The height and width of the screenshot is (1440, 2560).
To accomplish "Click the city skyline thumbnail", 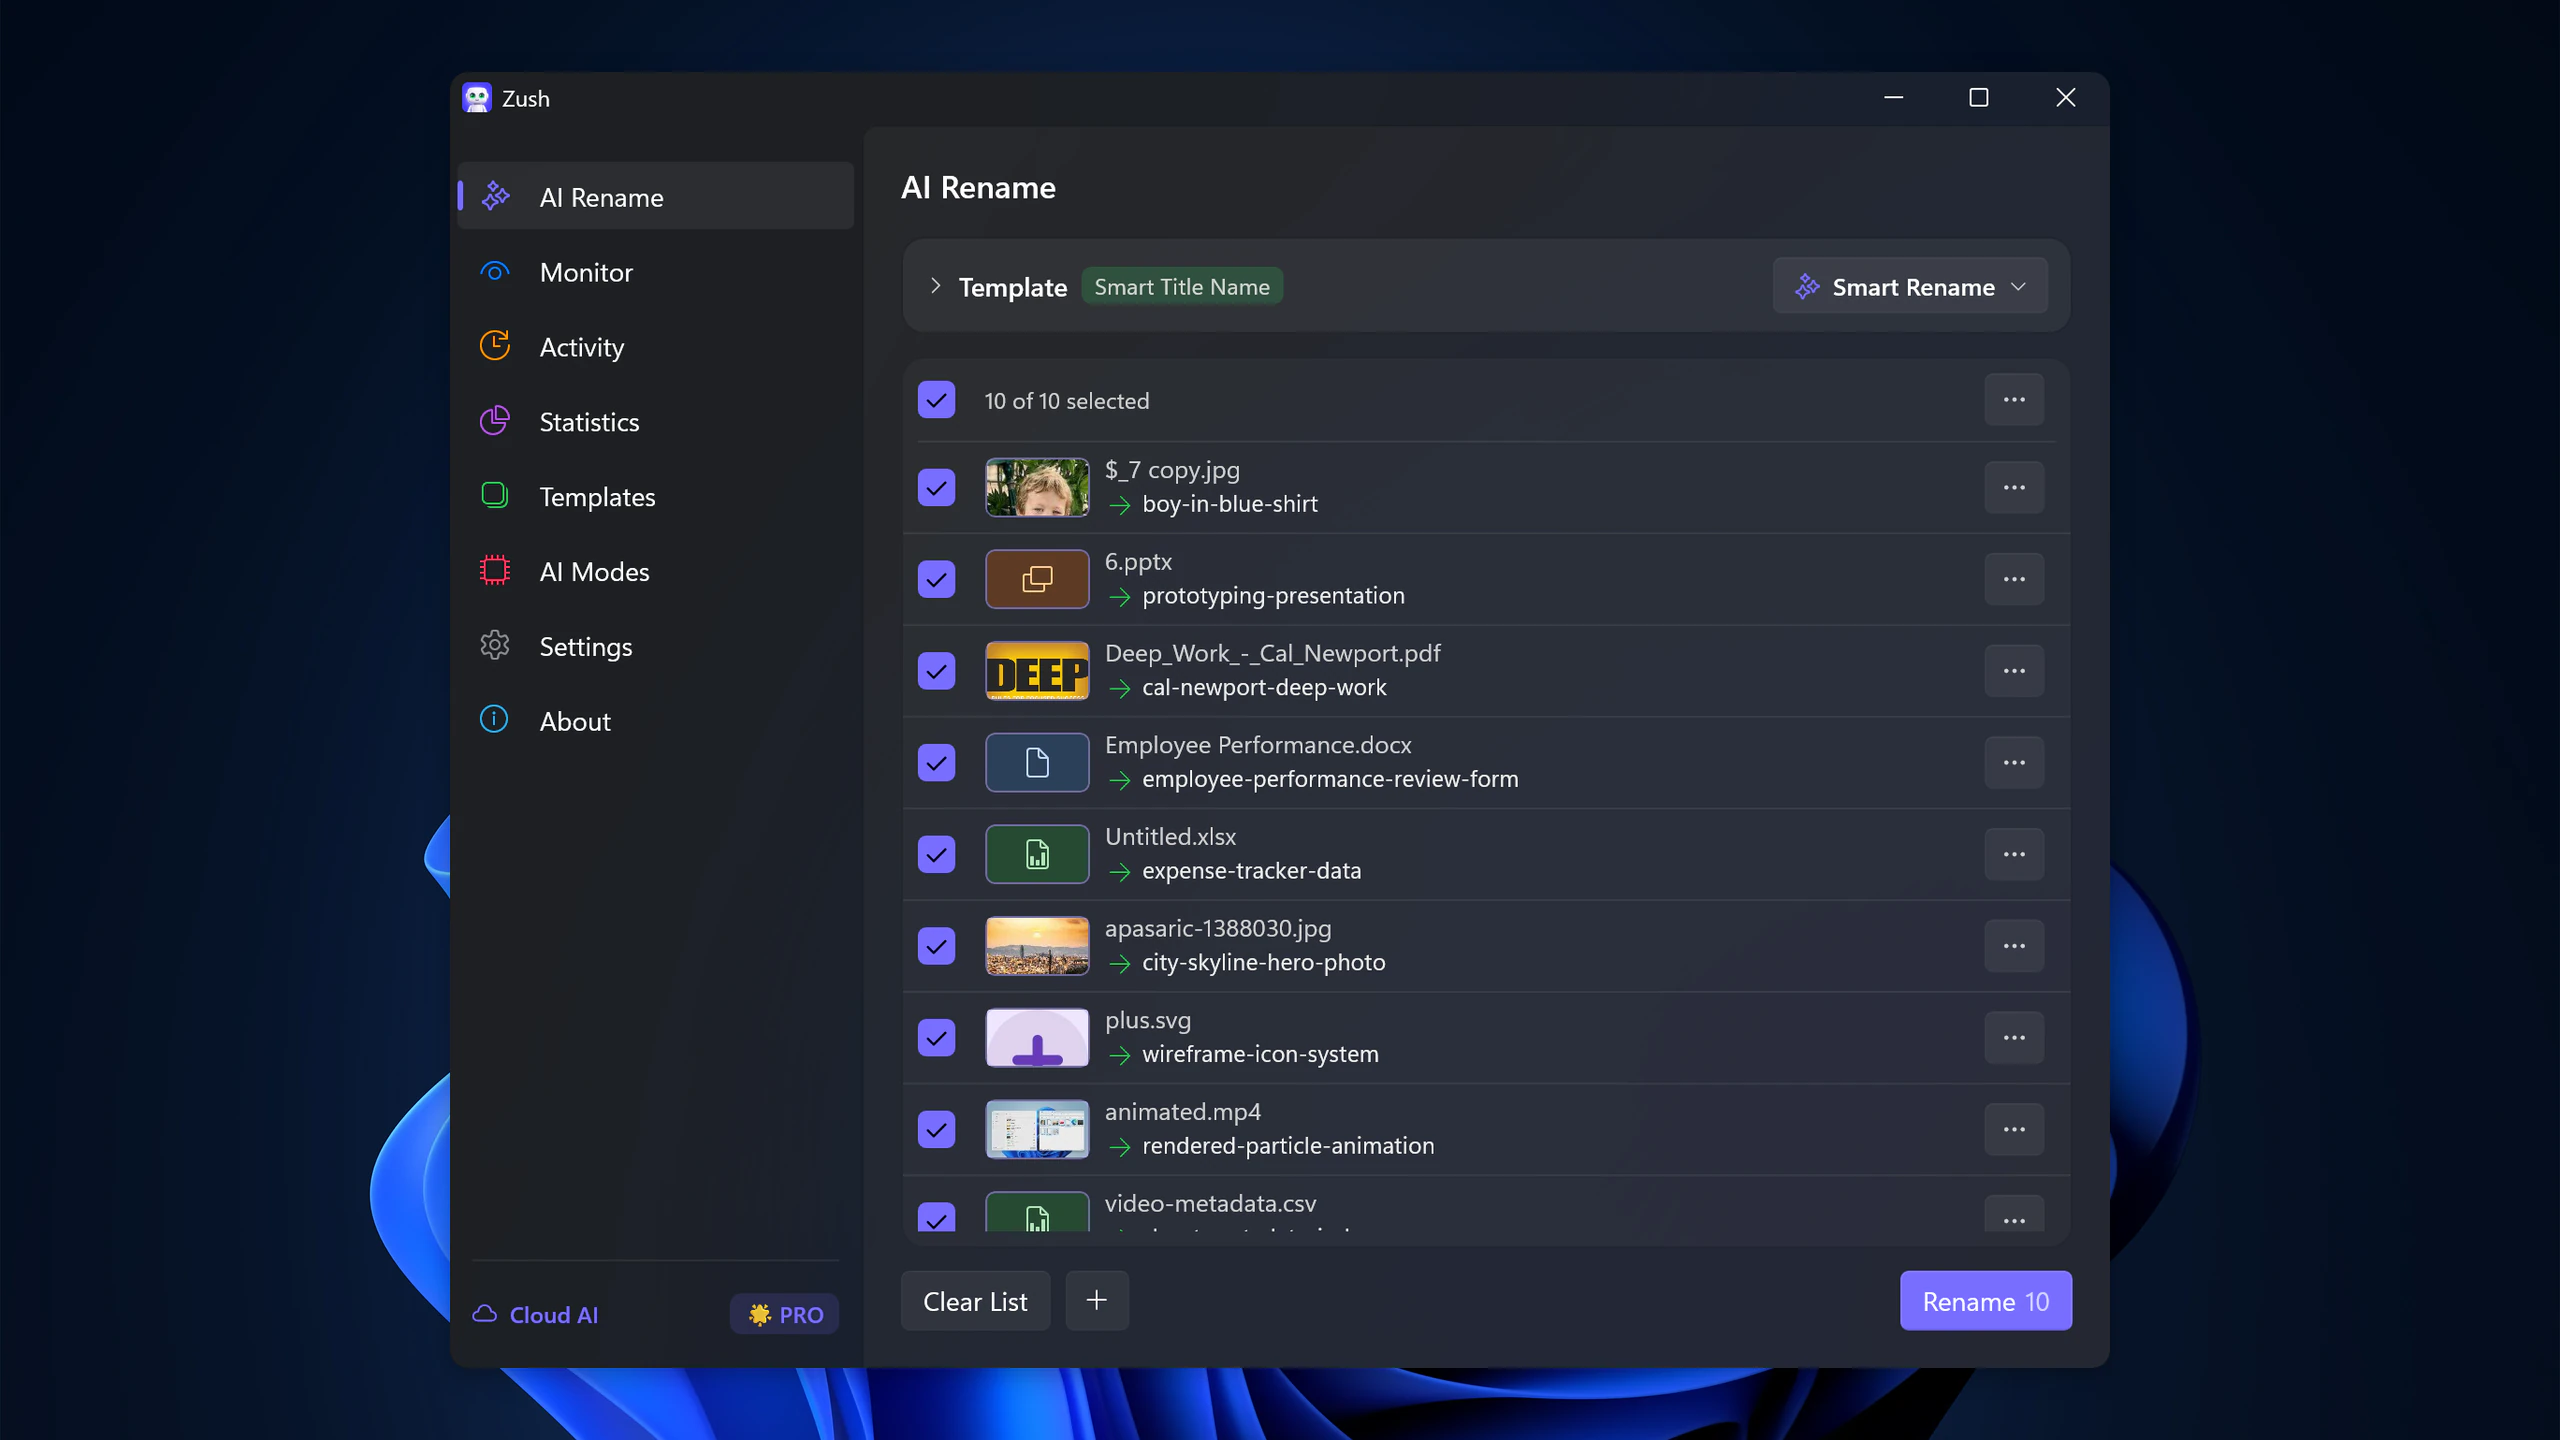I will point(1037,946).
